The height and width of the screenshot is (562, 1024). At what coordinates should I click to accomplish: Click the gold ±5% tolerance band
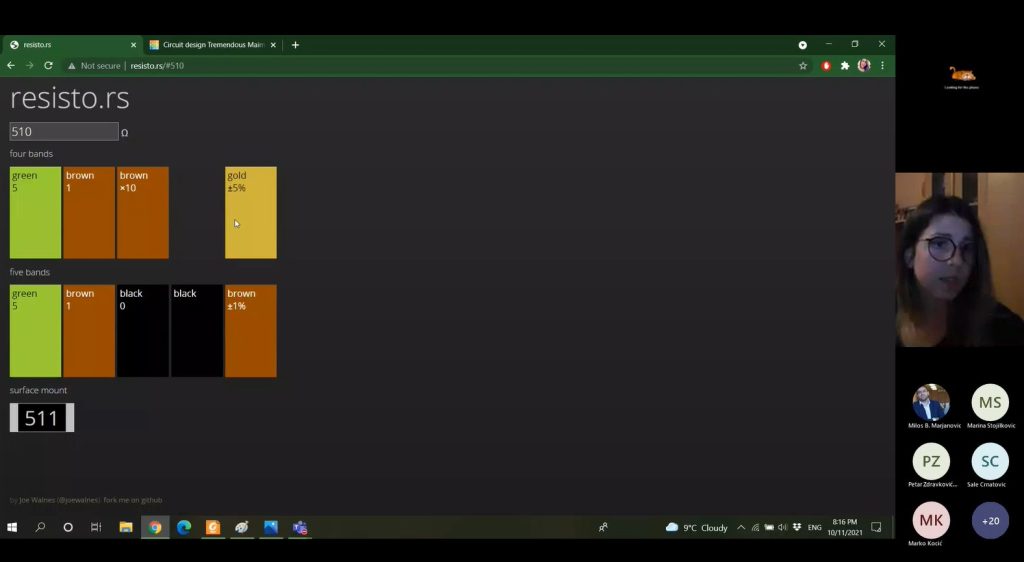250,213
